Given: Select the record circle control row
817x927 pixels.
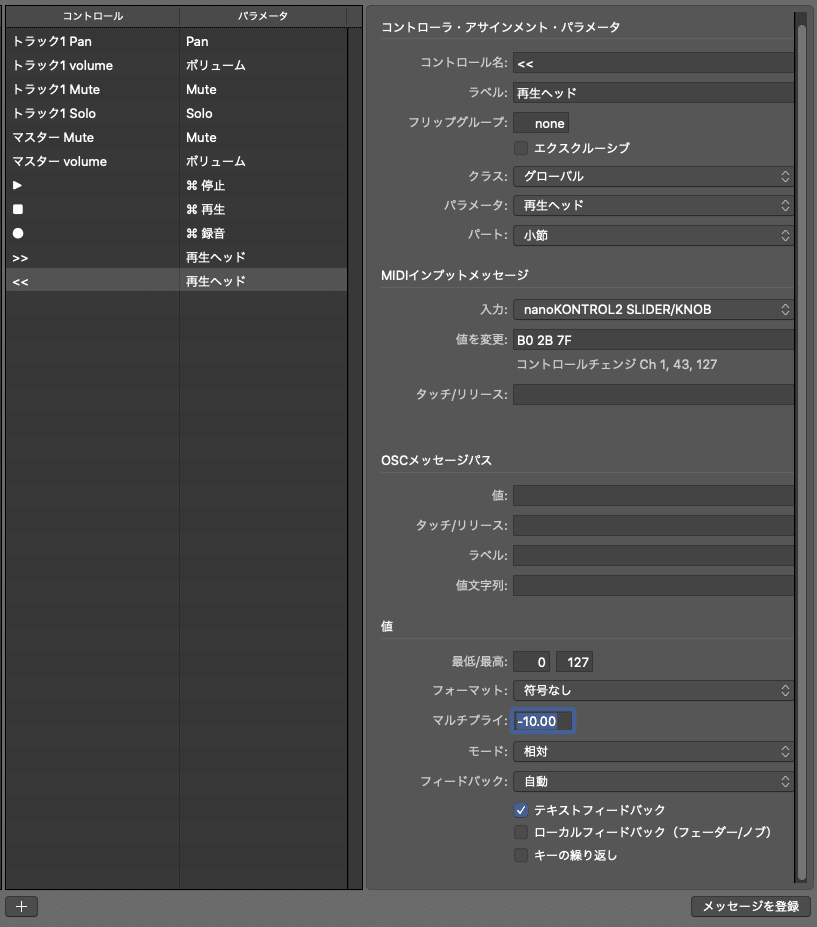Looking at the screenshot, I should (x=176, y=234).
